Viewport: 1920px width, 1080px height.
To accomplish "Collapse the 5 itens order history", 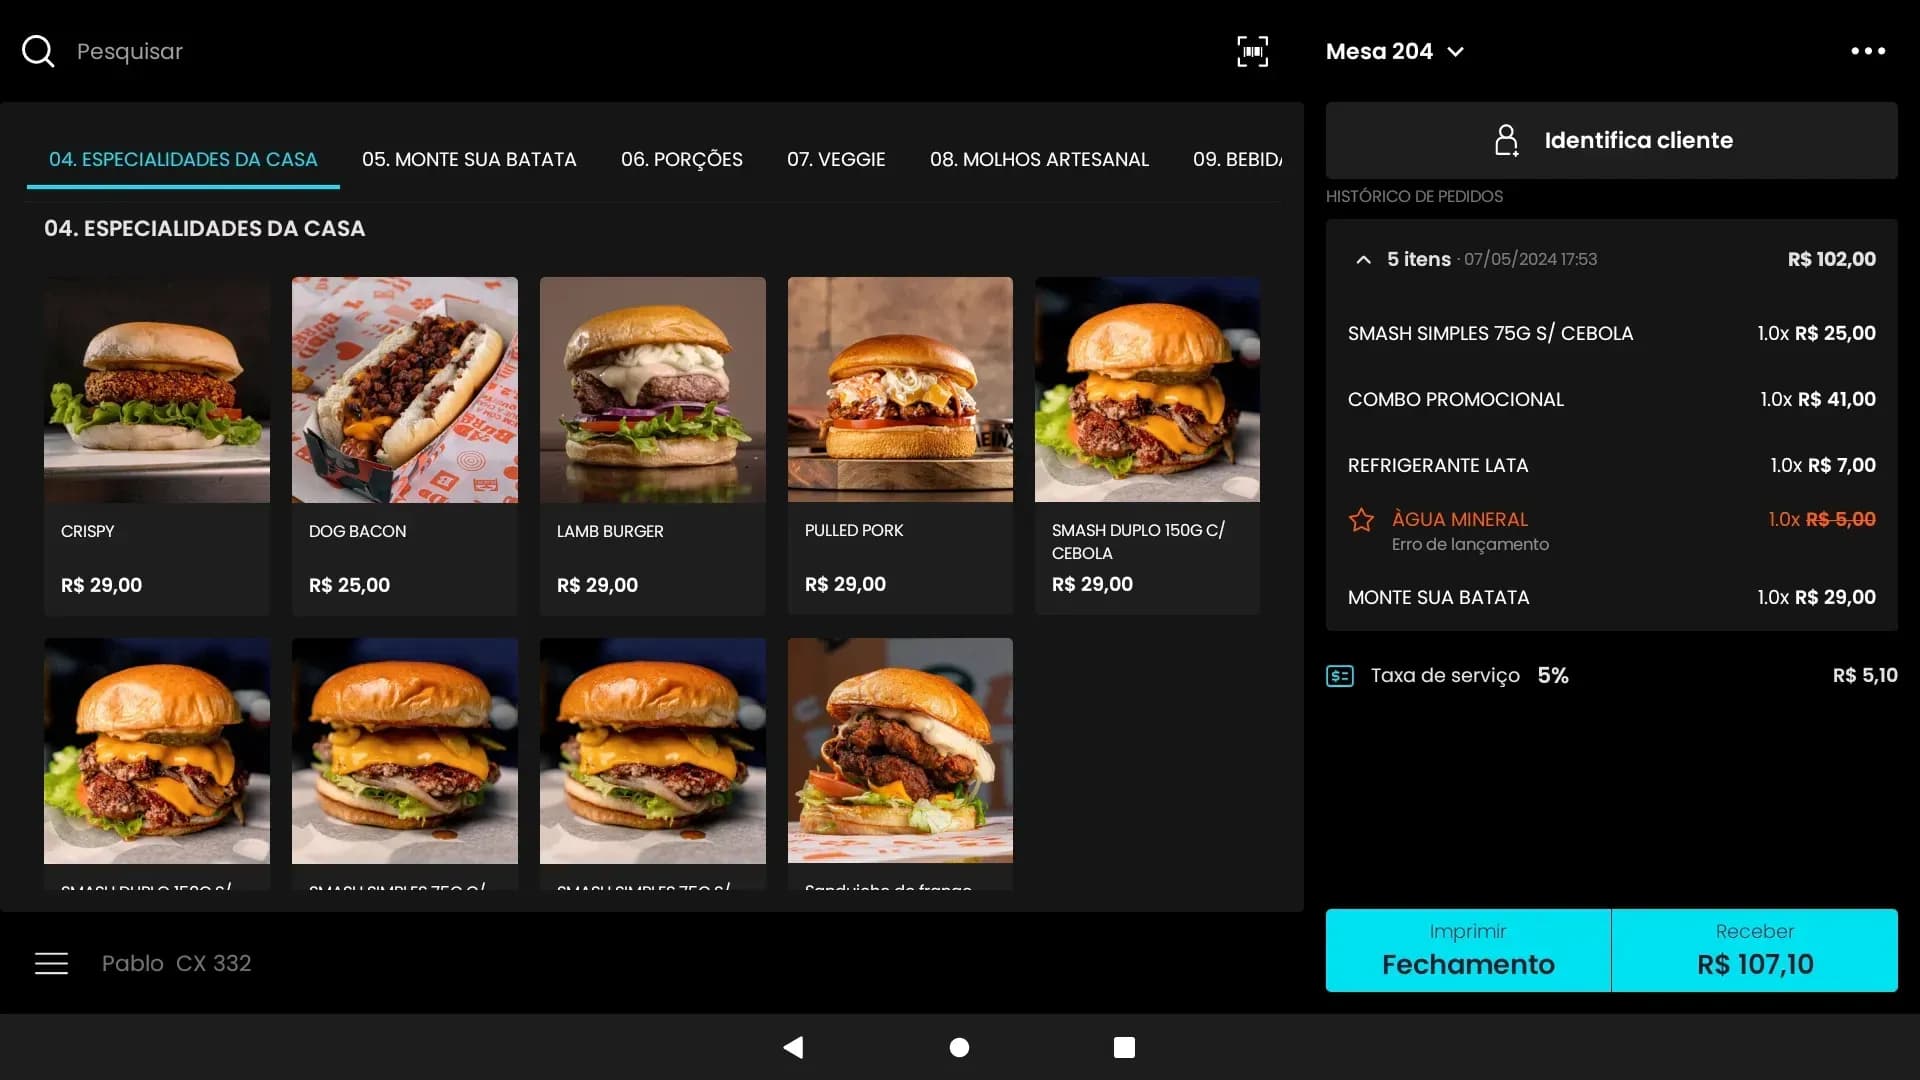I will point(1363,259).
